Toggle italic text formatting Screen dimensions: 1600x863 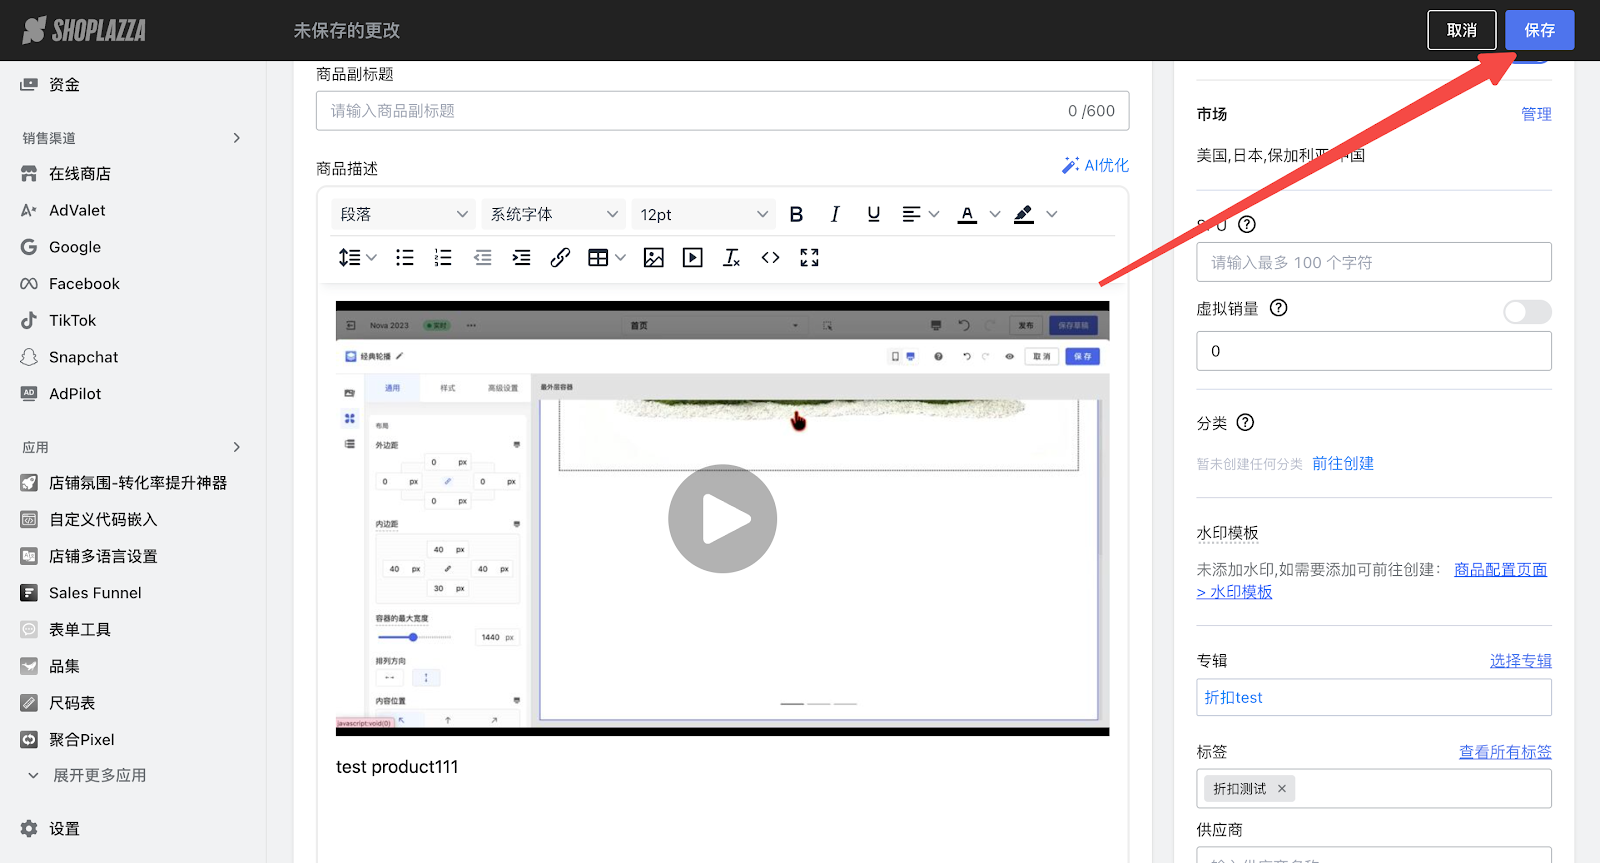(834, 214)
